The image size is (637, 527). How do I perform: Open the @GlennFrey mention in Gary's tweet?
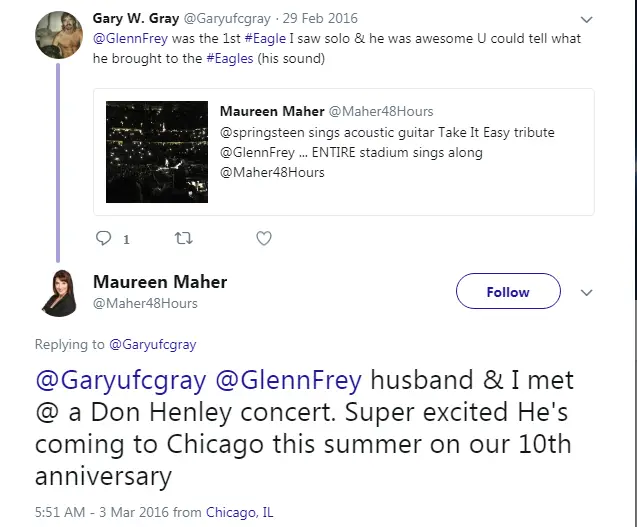click(x=130, y=39)
